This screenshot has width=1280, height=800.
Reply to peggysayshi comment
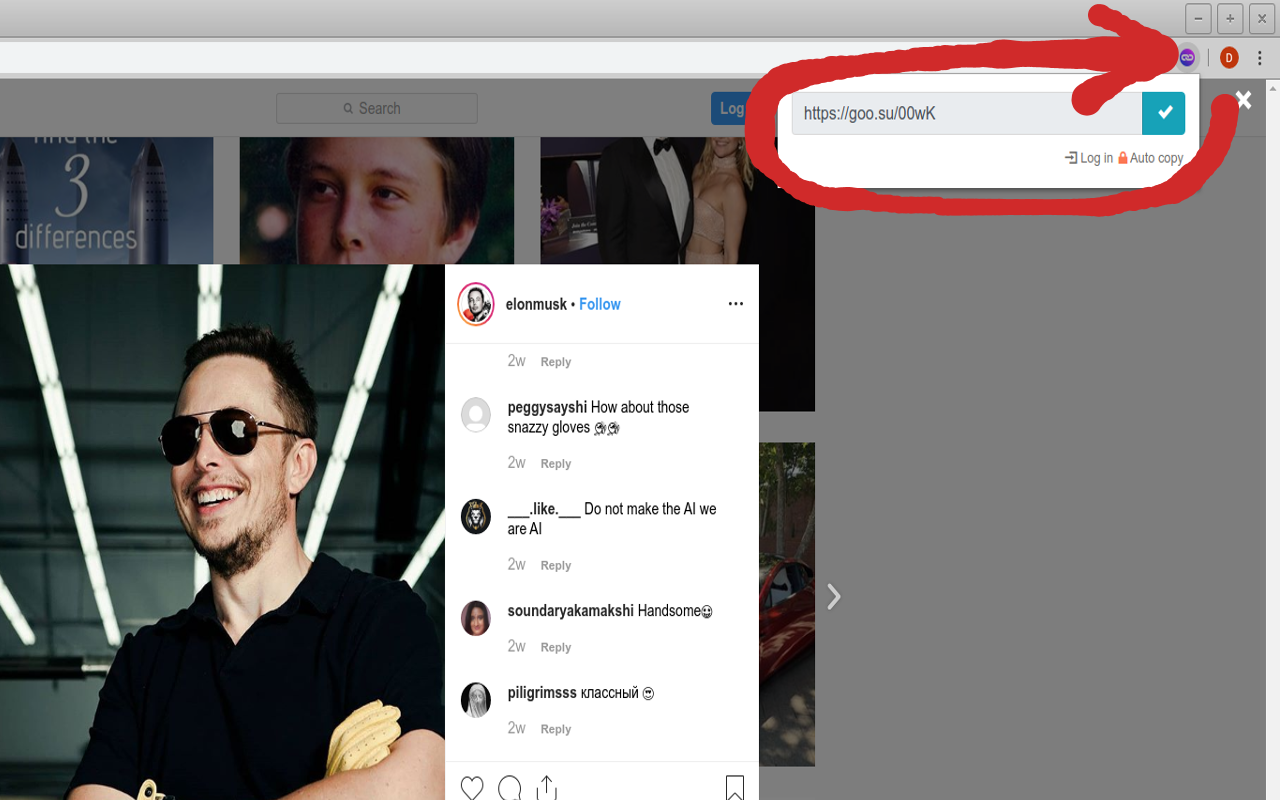click(x=556, y=464)
